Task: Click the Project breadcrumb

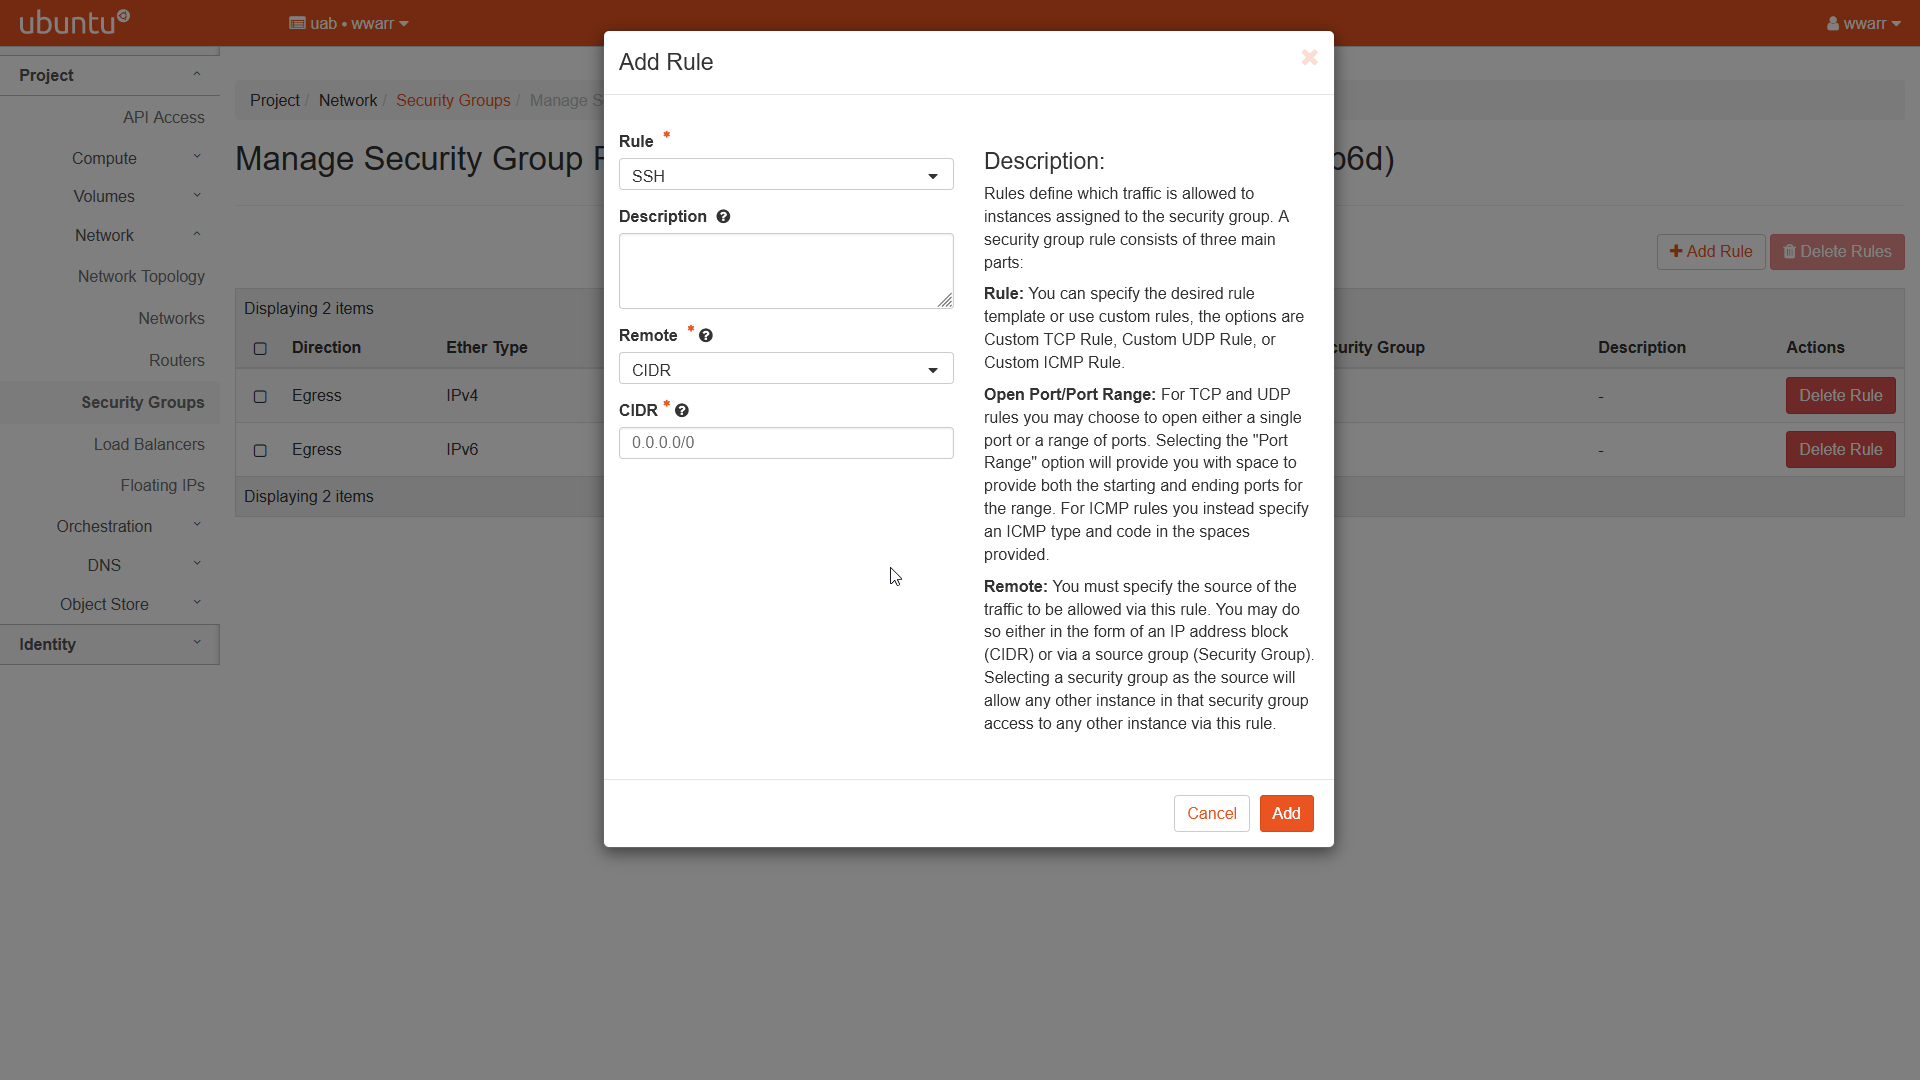Action: pos(275,100)
